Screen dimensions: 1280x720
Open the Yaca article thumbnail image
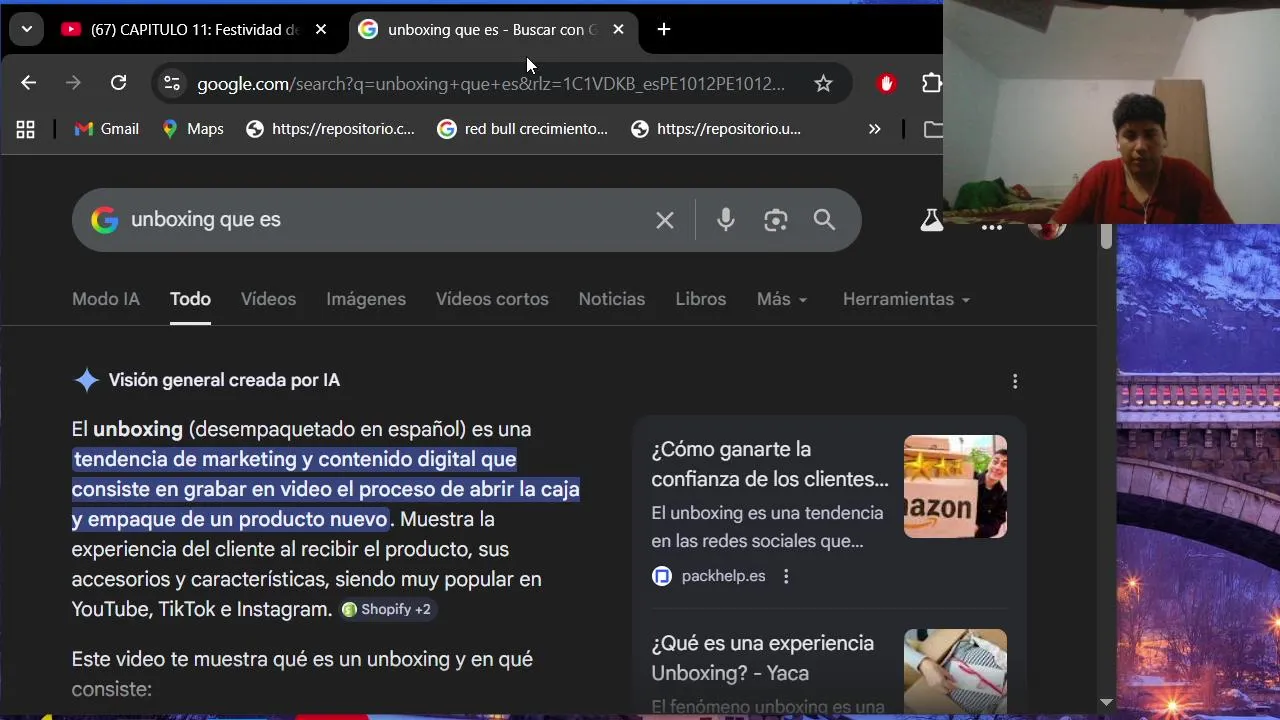(955, 672)
